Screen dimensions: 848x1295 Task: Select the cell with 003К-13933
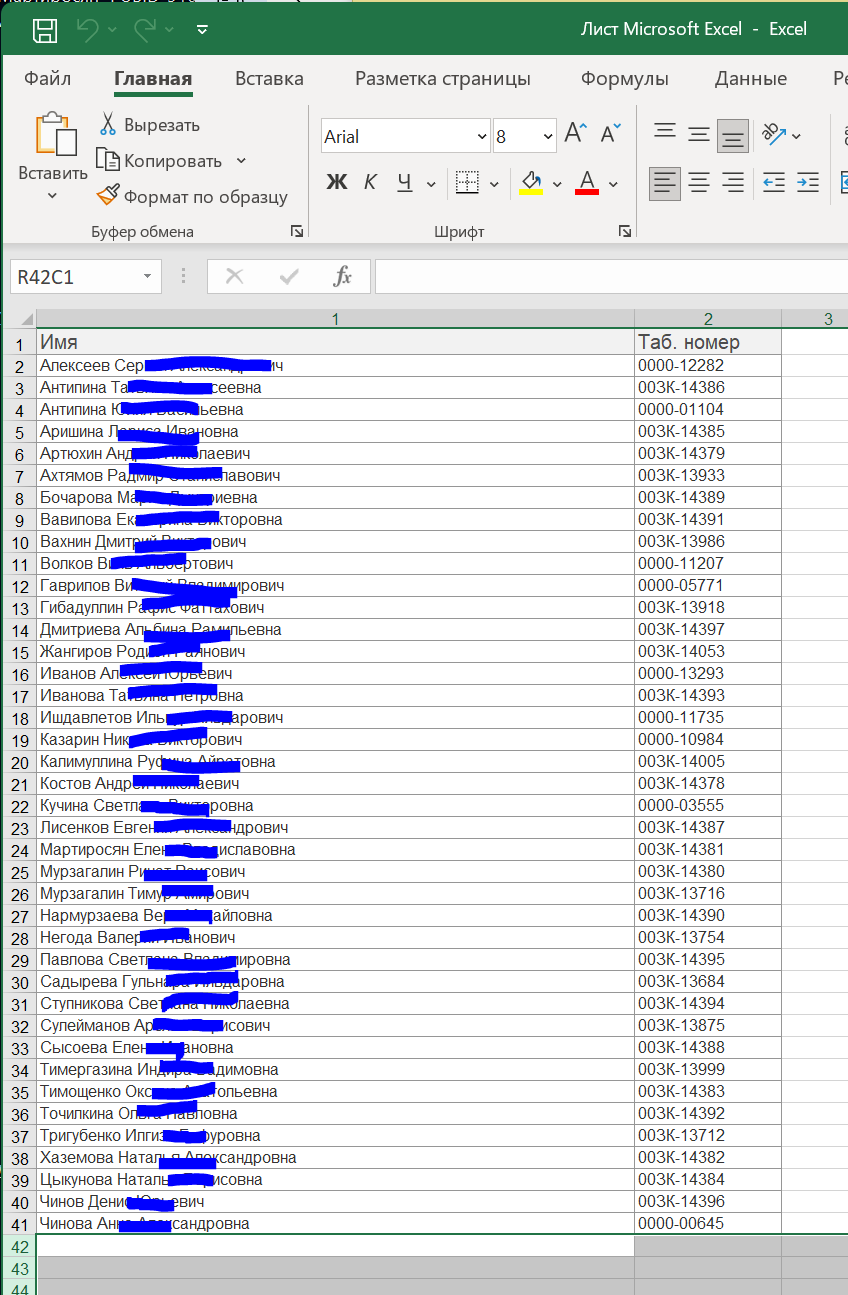click(x=708, y=476)
